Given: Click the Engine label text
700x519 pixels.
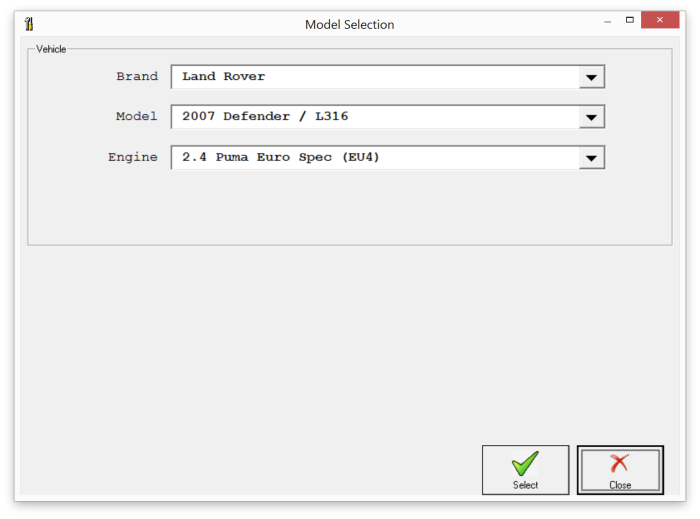Looking at the screenshot, I should point(133,157).
